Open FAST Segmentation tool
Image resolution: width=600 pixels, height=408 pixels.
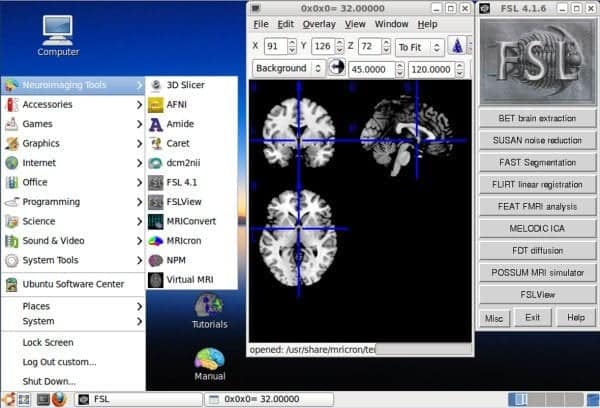537,163
